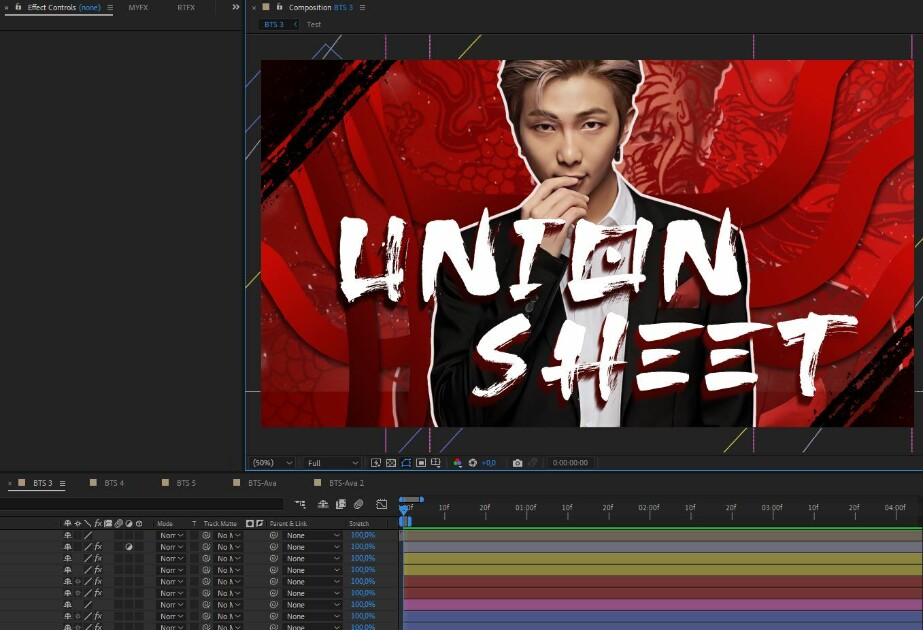The height and width of the screenshot is (630, 923).
Task: Click the 02:00f mark on time ruler
Action: click(x=649, y=508)
